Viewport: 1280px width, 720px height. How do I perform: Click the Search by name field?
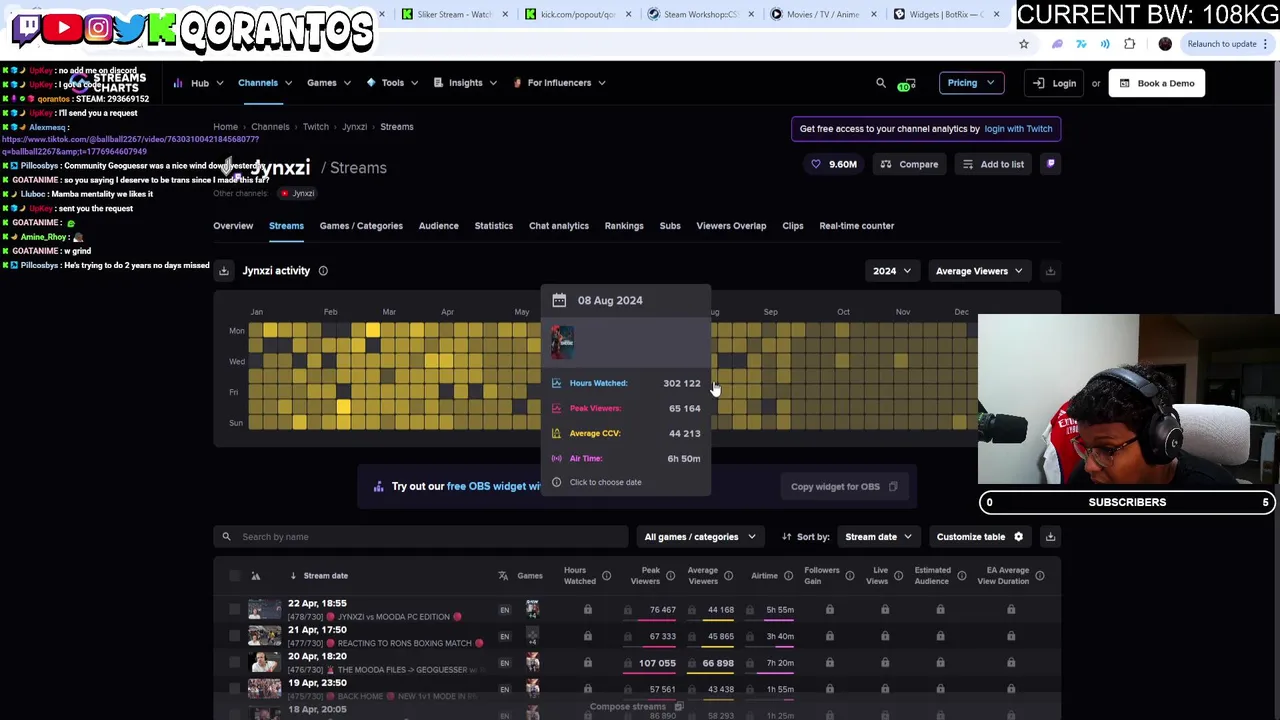(420, 537)
